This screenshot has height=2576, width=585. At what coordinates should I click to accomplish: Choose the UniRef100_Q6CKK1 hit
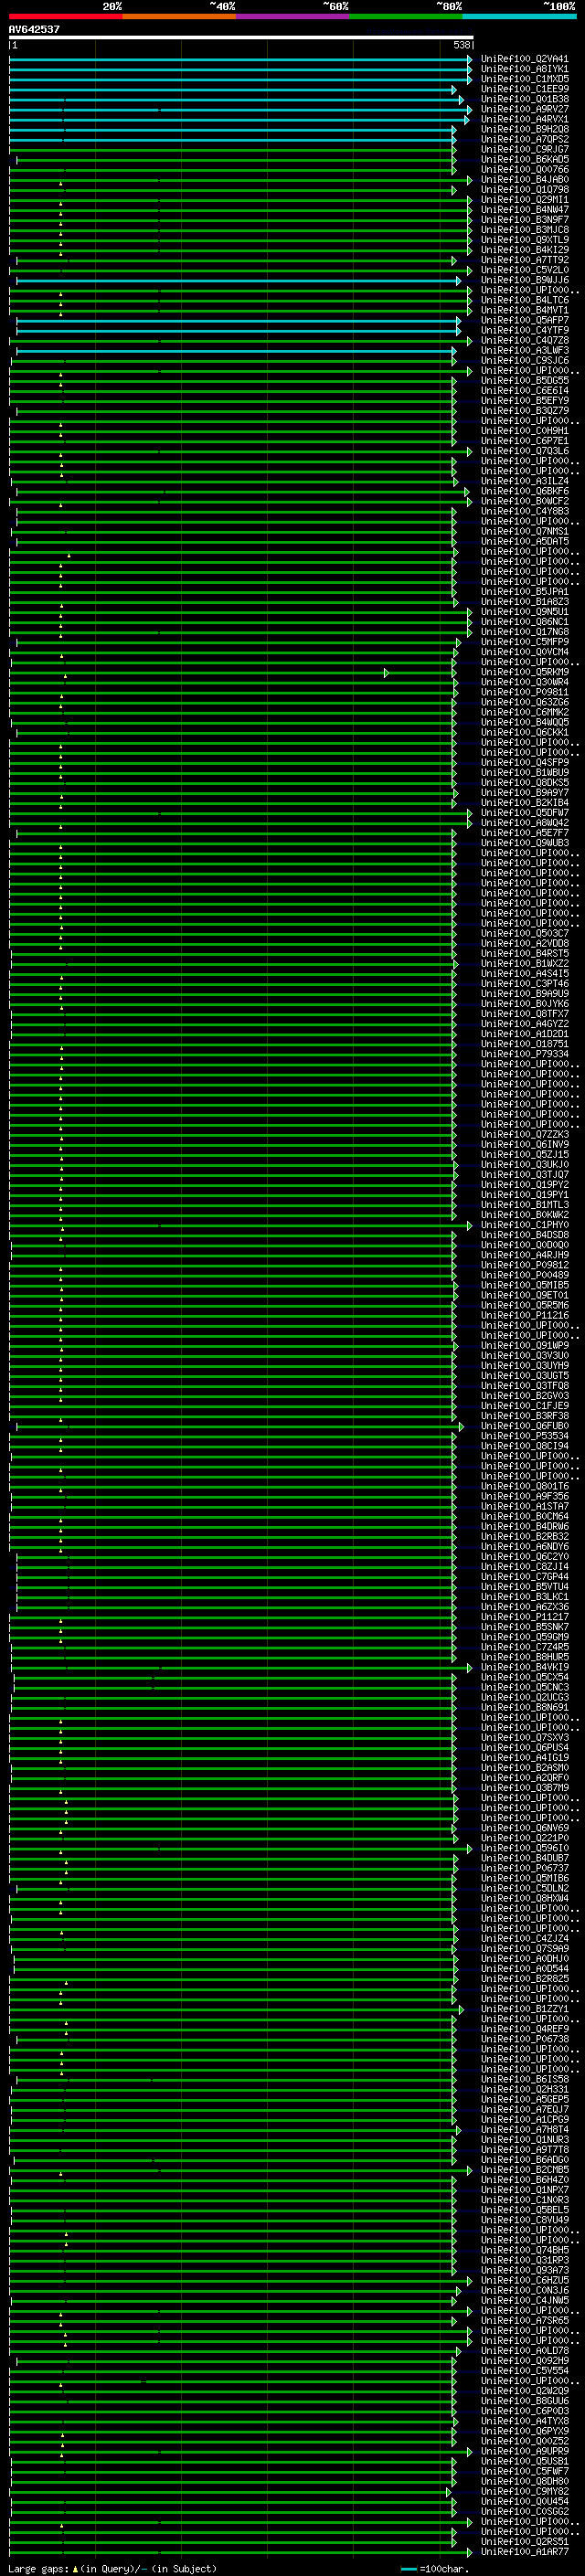(525, 733)
